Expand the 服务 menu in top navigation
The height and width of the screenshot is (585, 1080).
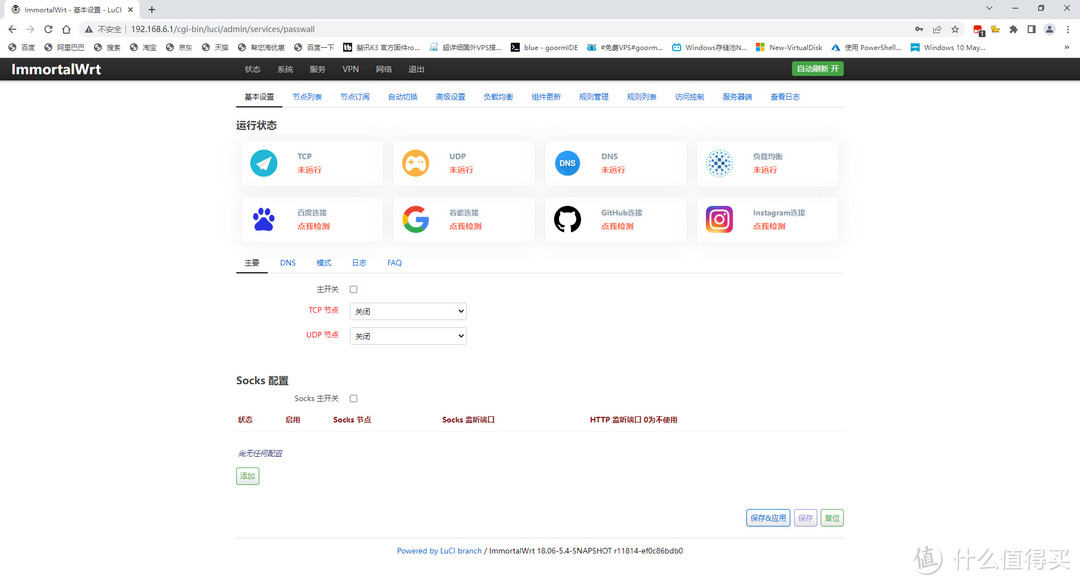pyautogui.click(x=317, y=69)
